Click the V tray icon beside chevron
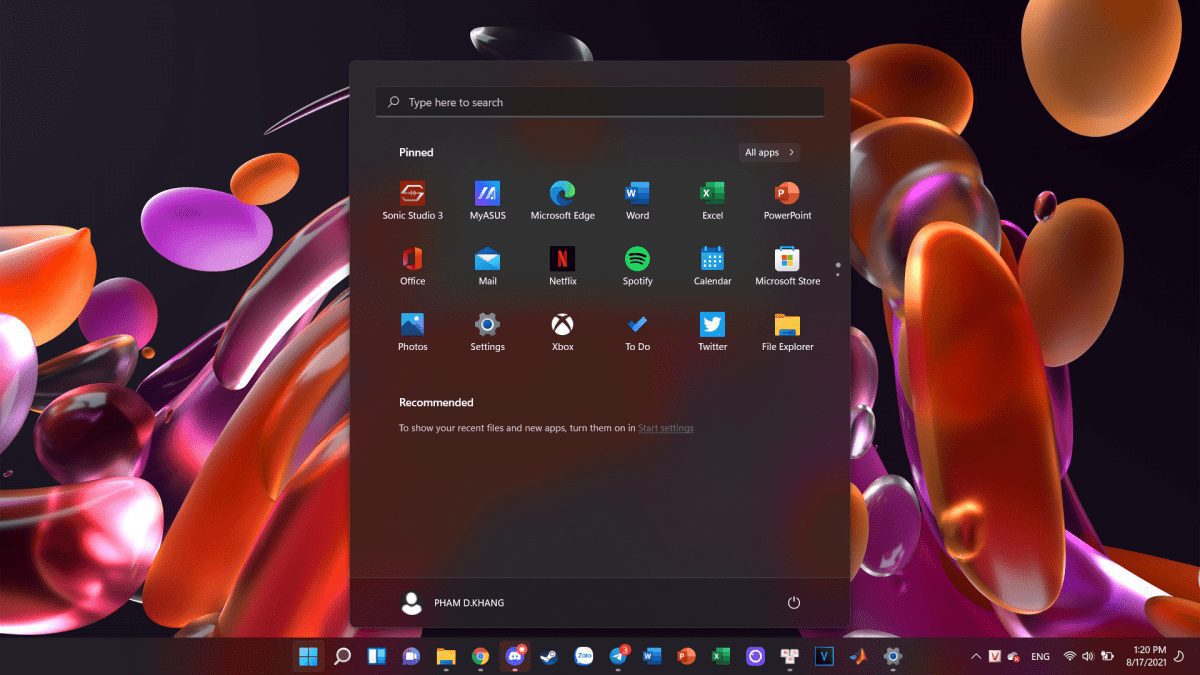The image size is (1200, 675). click(x=995, y=656)
